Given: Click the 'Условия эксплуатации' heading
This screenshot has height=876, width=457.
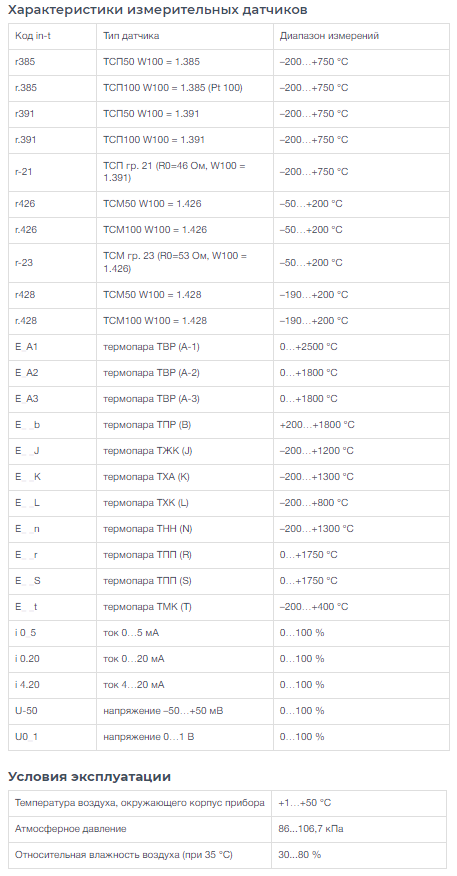Looking at the screenshot, I should coord(89,777).
